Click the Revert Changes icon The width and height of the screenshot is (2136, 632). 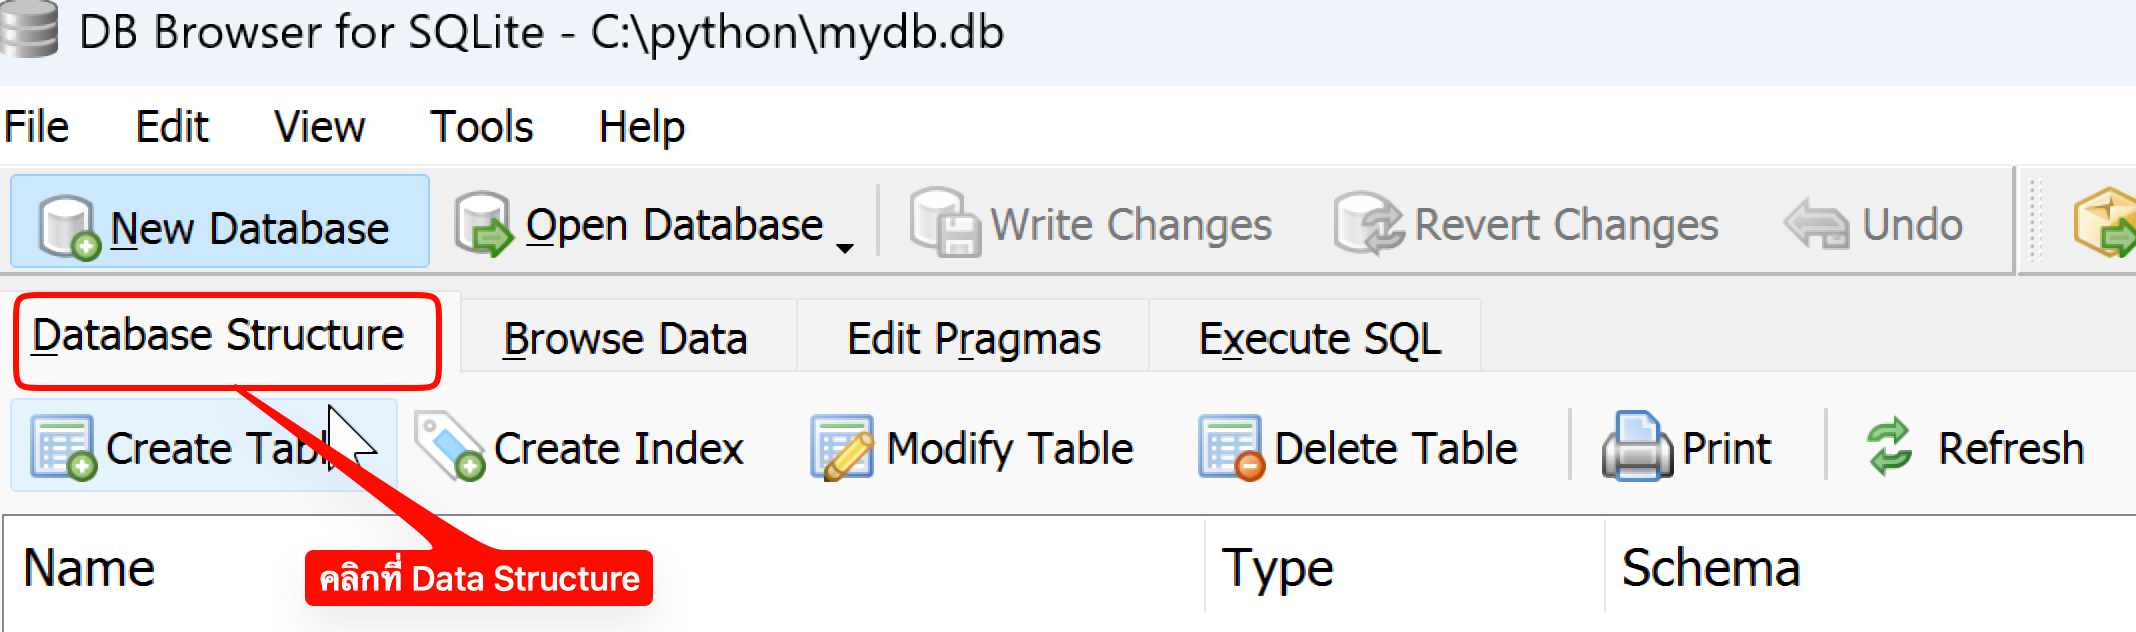1367,224
